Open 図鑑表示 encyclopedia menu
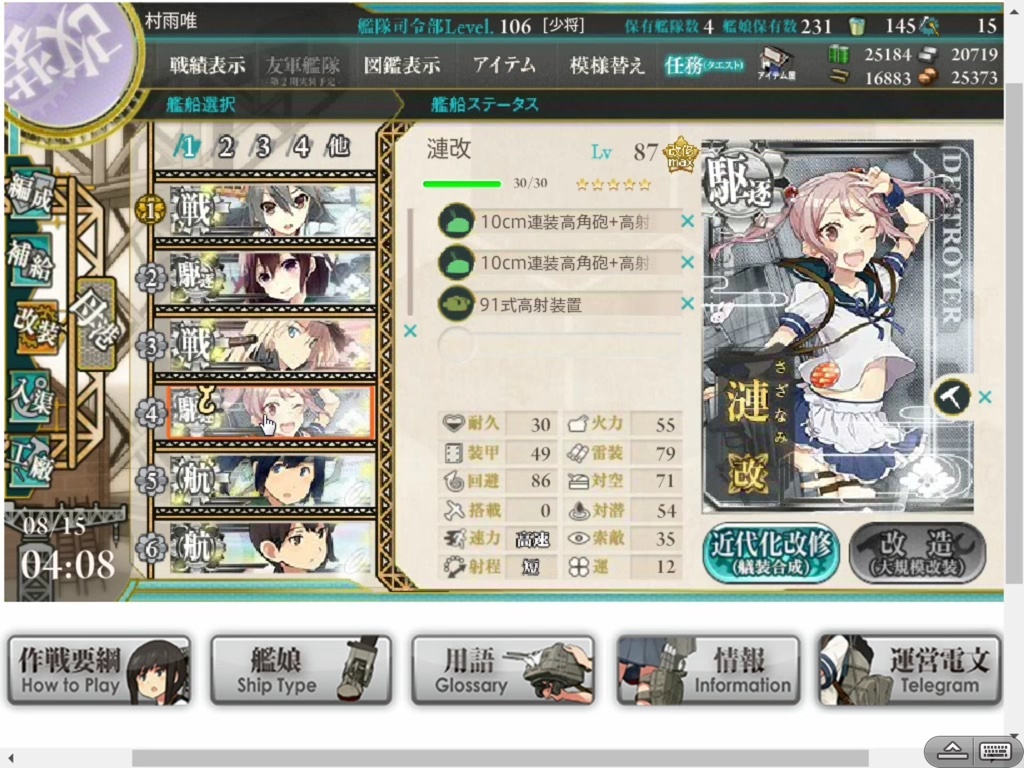The width and height of the screenshot is (1024, 768). click(x=402, y=65)
